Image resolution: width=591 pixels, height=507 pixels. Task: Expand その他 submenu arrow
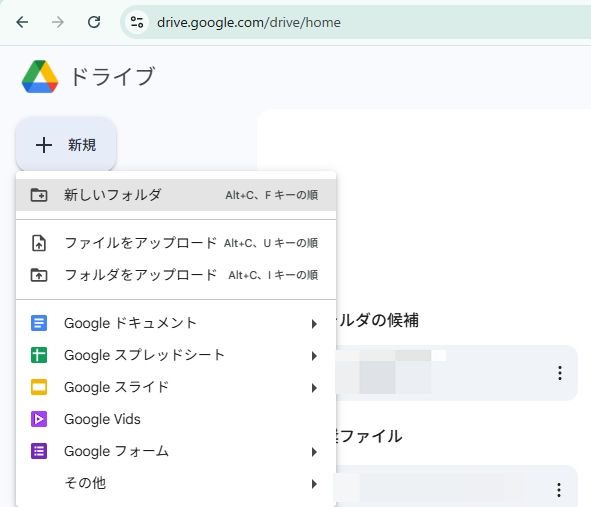314,484
